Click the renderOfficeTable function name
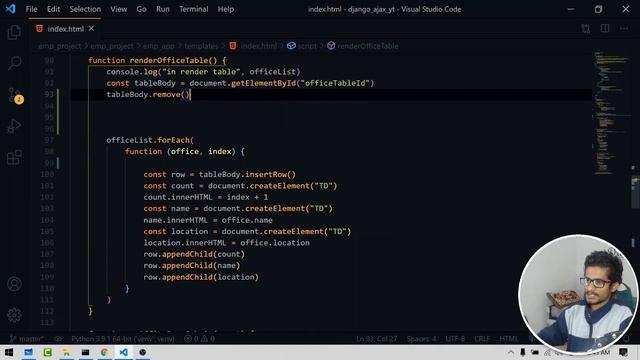The width and height of the screenshot is (640, 360). tap(169, 60)
